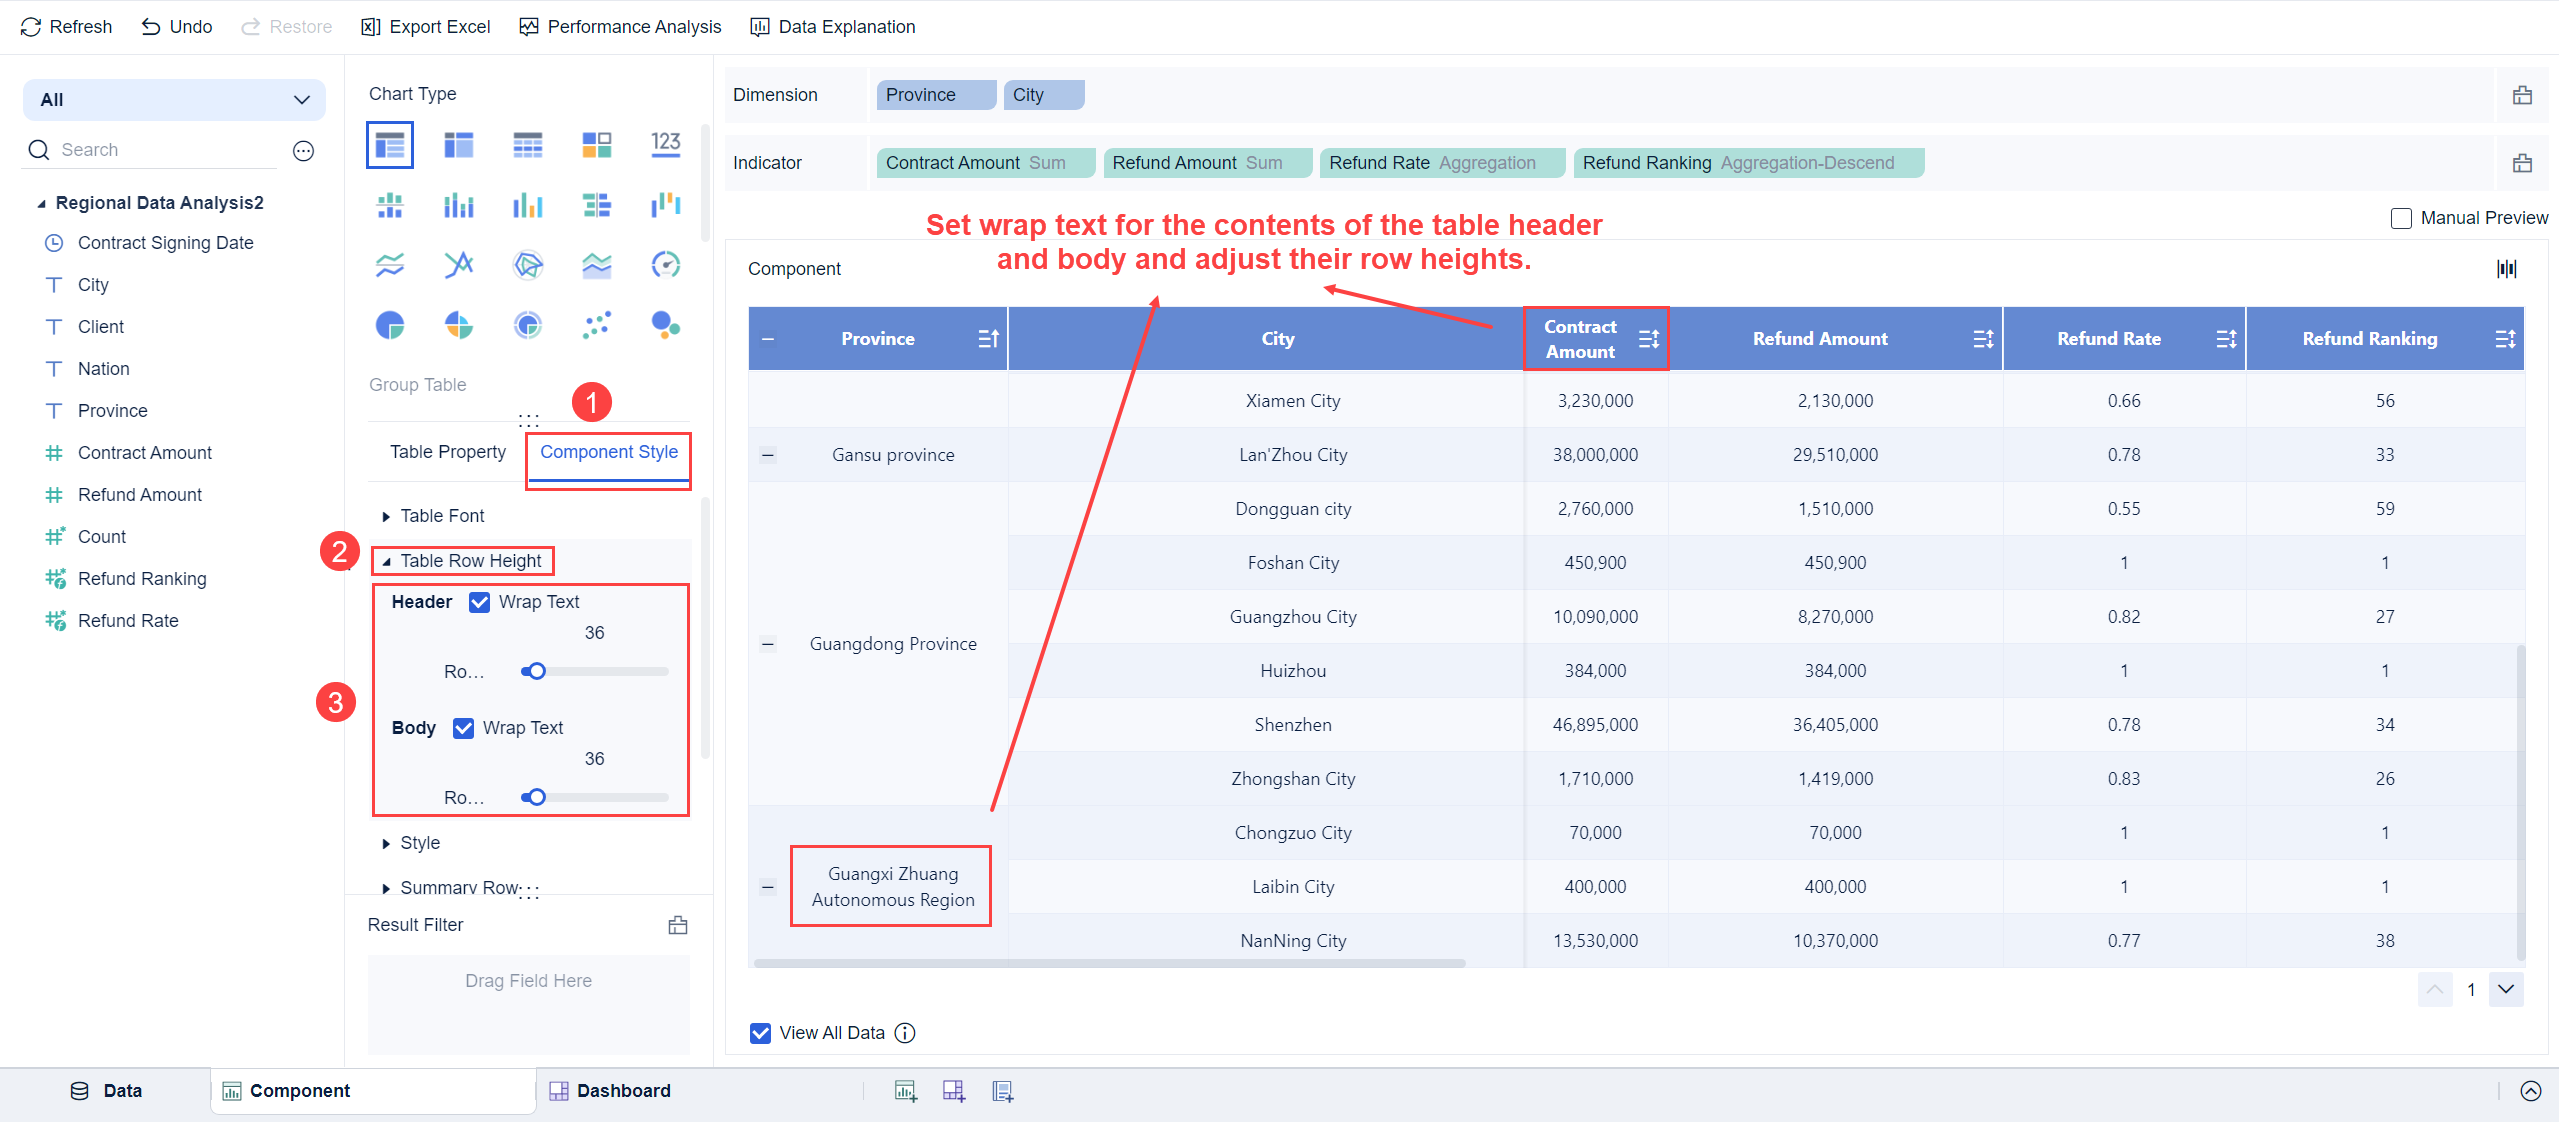This screenshot has height=1122, width=2559.
Task: Click the Export Excel toolbar icon
Action: coord(371,27)
